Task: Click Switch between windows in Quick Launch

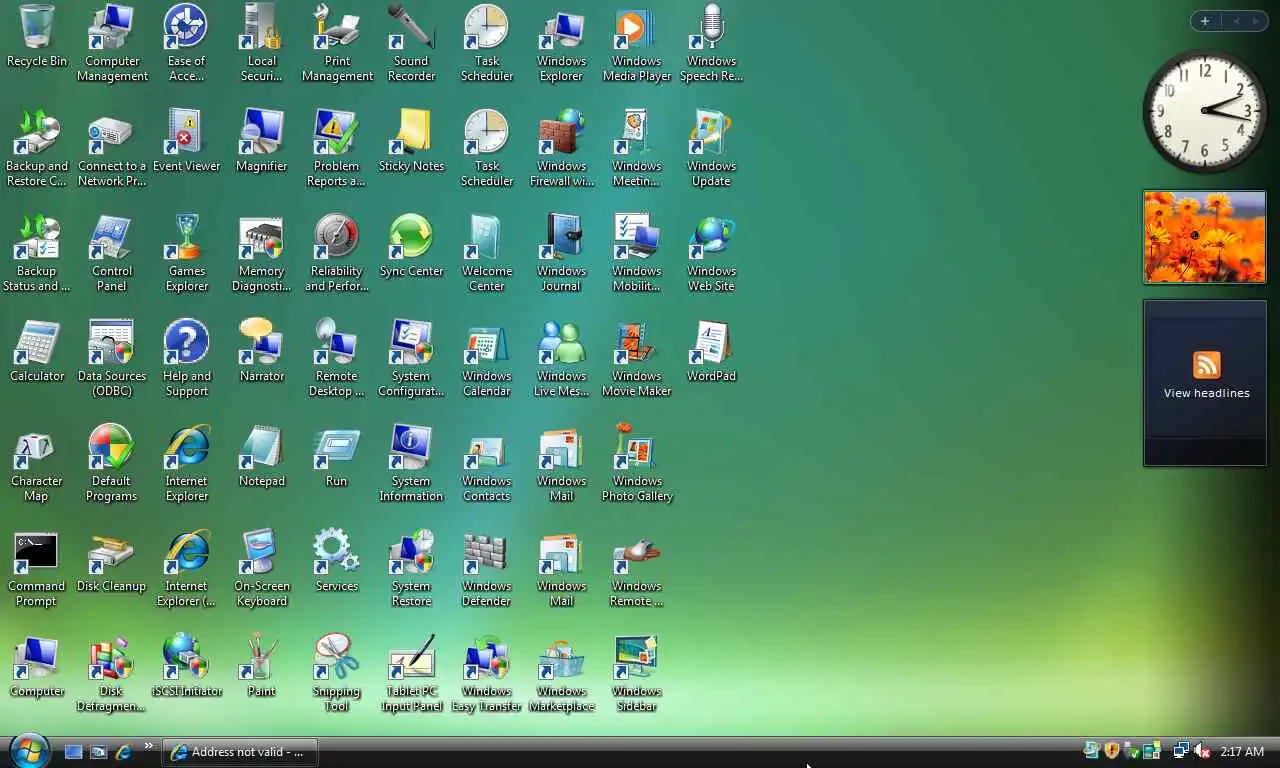Action: pyautogui.click(x=99, y=752)
